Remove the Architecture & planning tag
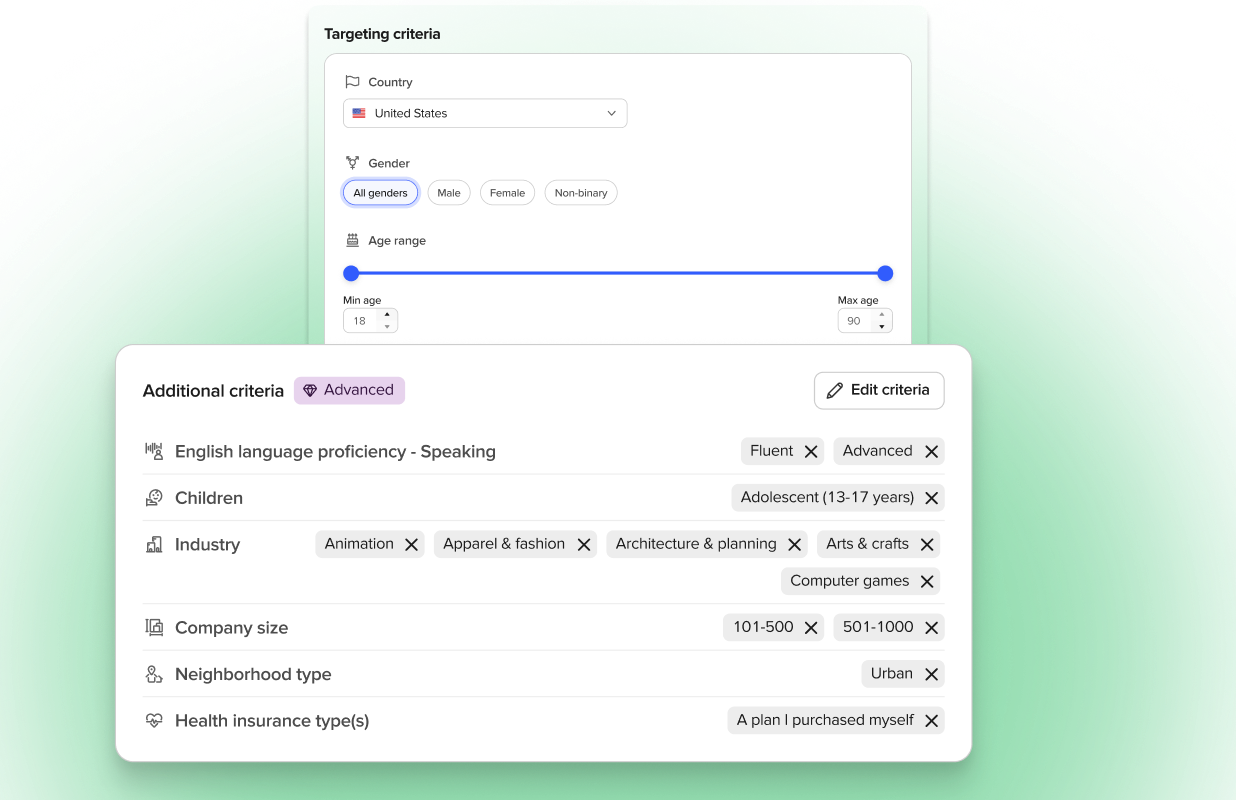Screen dimensions: 1236x800 tap(794, 545)
